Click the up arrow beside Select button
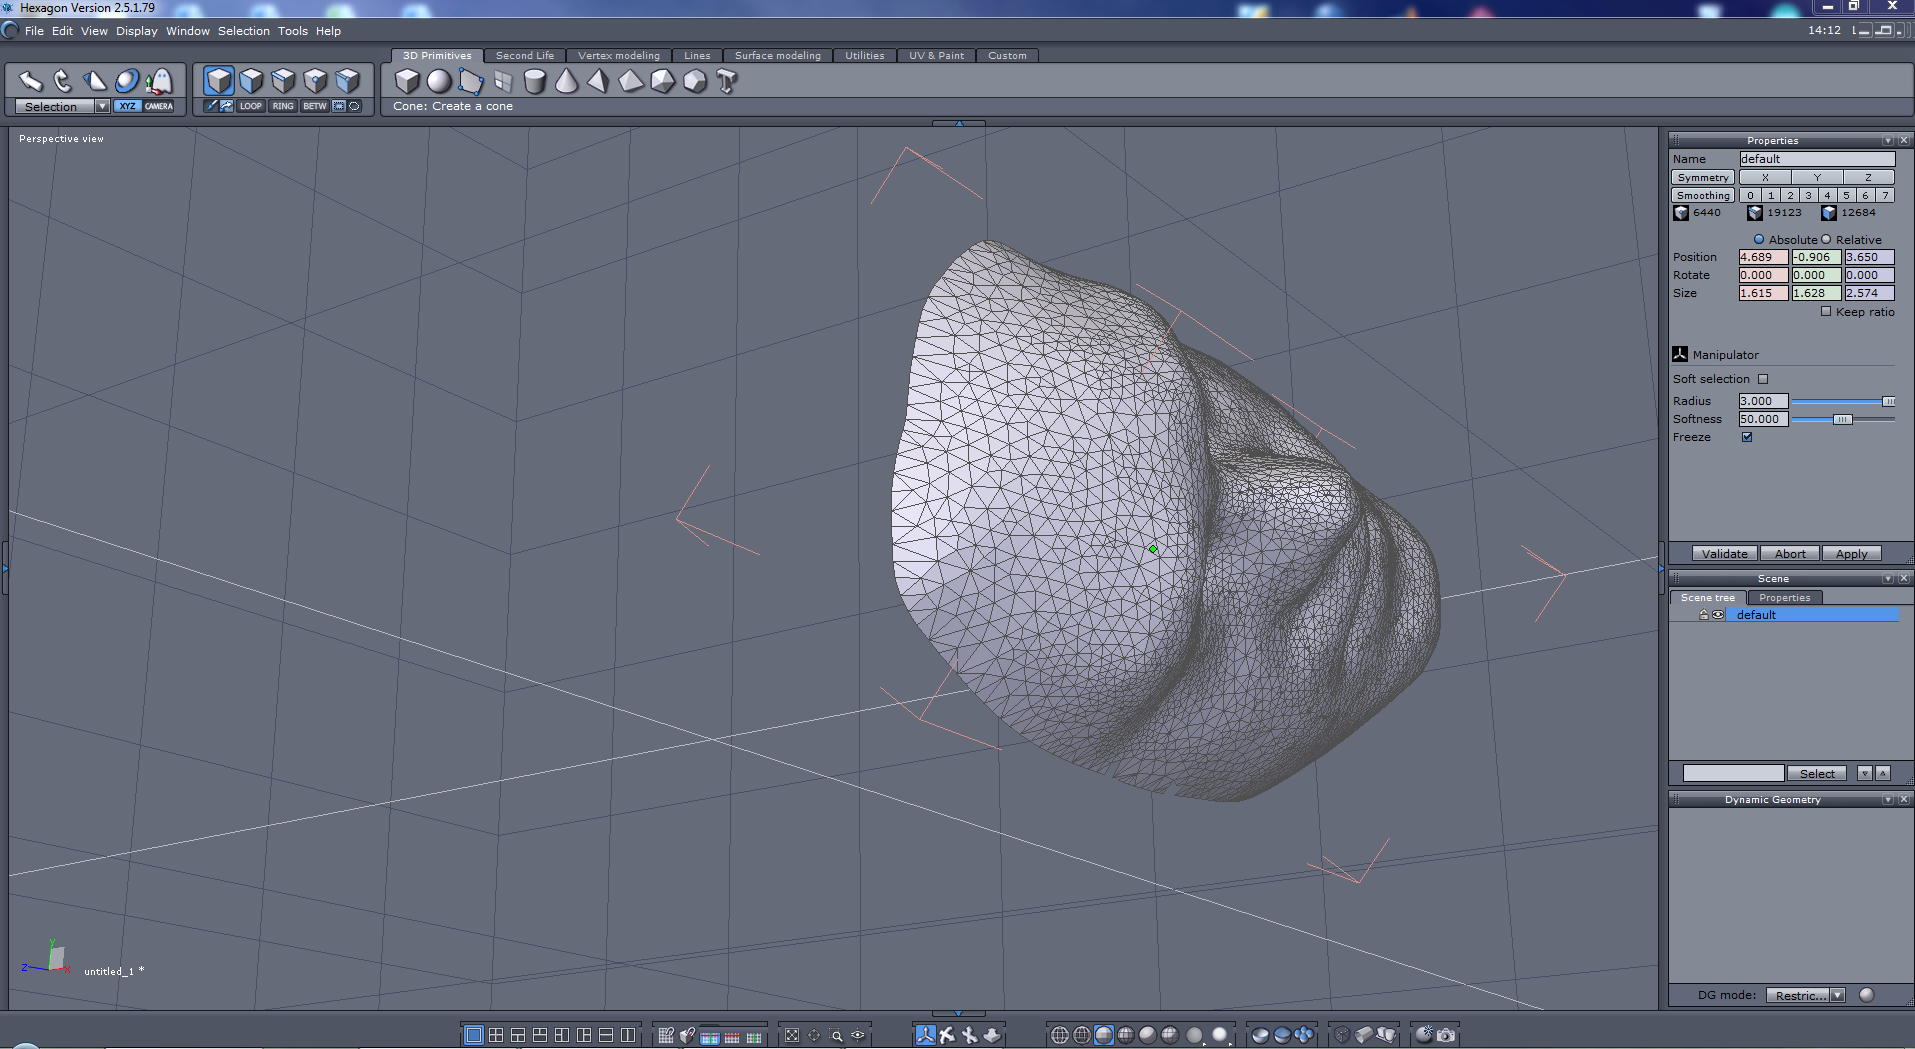The width and height of the screenshot is (1915, 1049). click(1883, 773)
